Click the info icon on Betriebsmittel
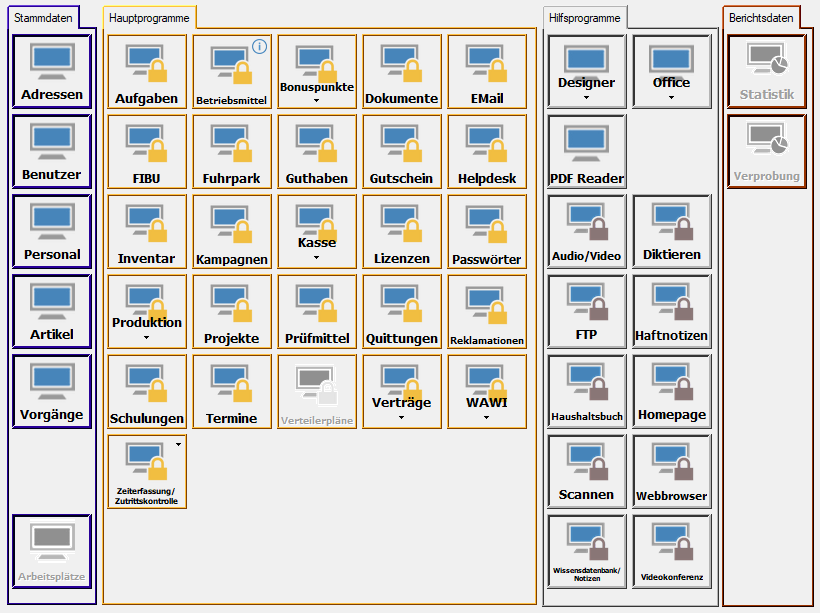Screen dimensions: 820x613 pyautogui.click(x=260, y=47)
